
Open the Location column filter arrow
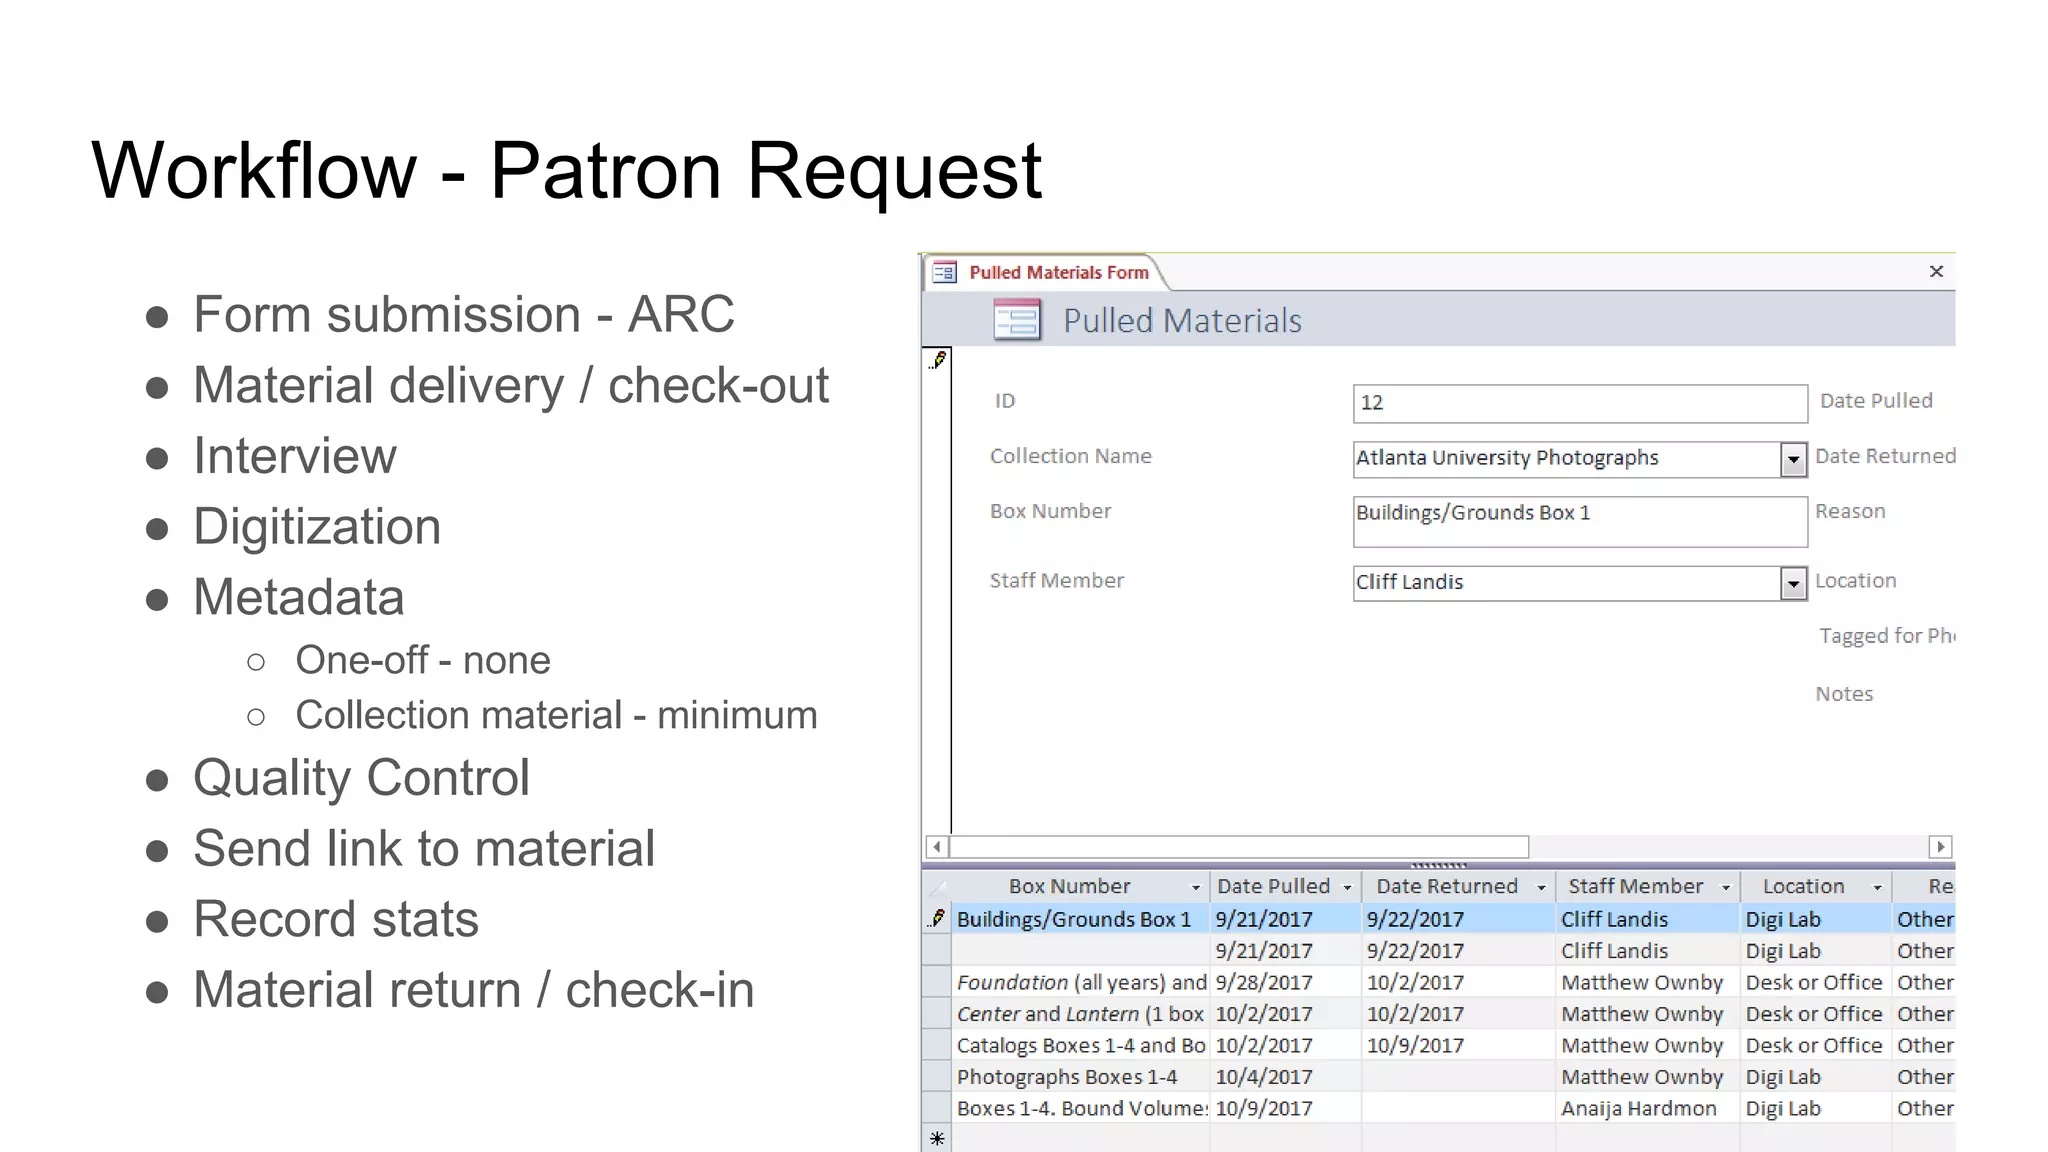coord(1877,888)
